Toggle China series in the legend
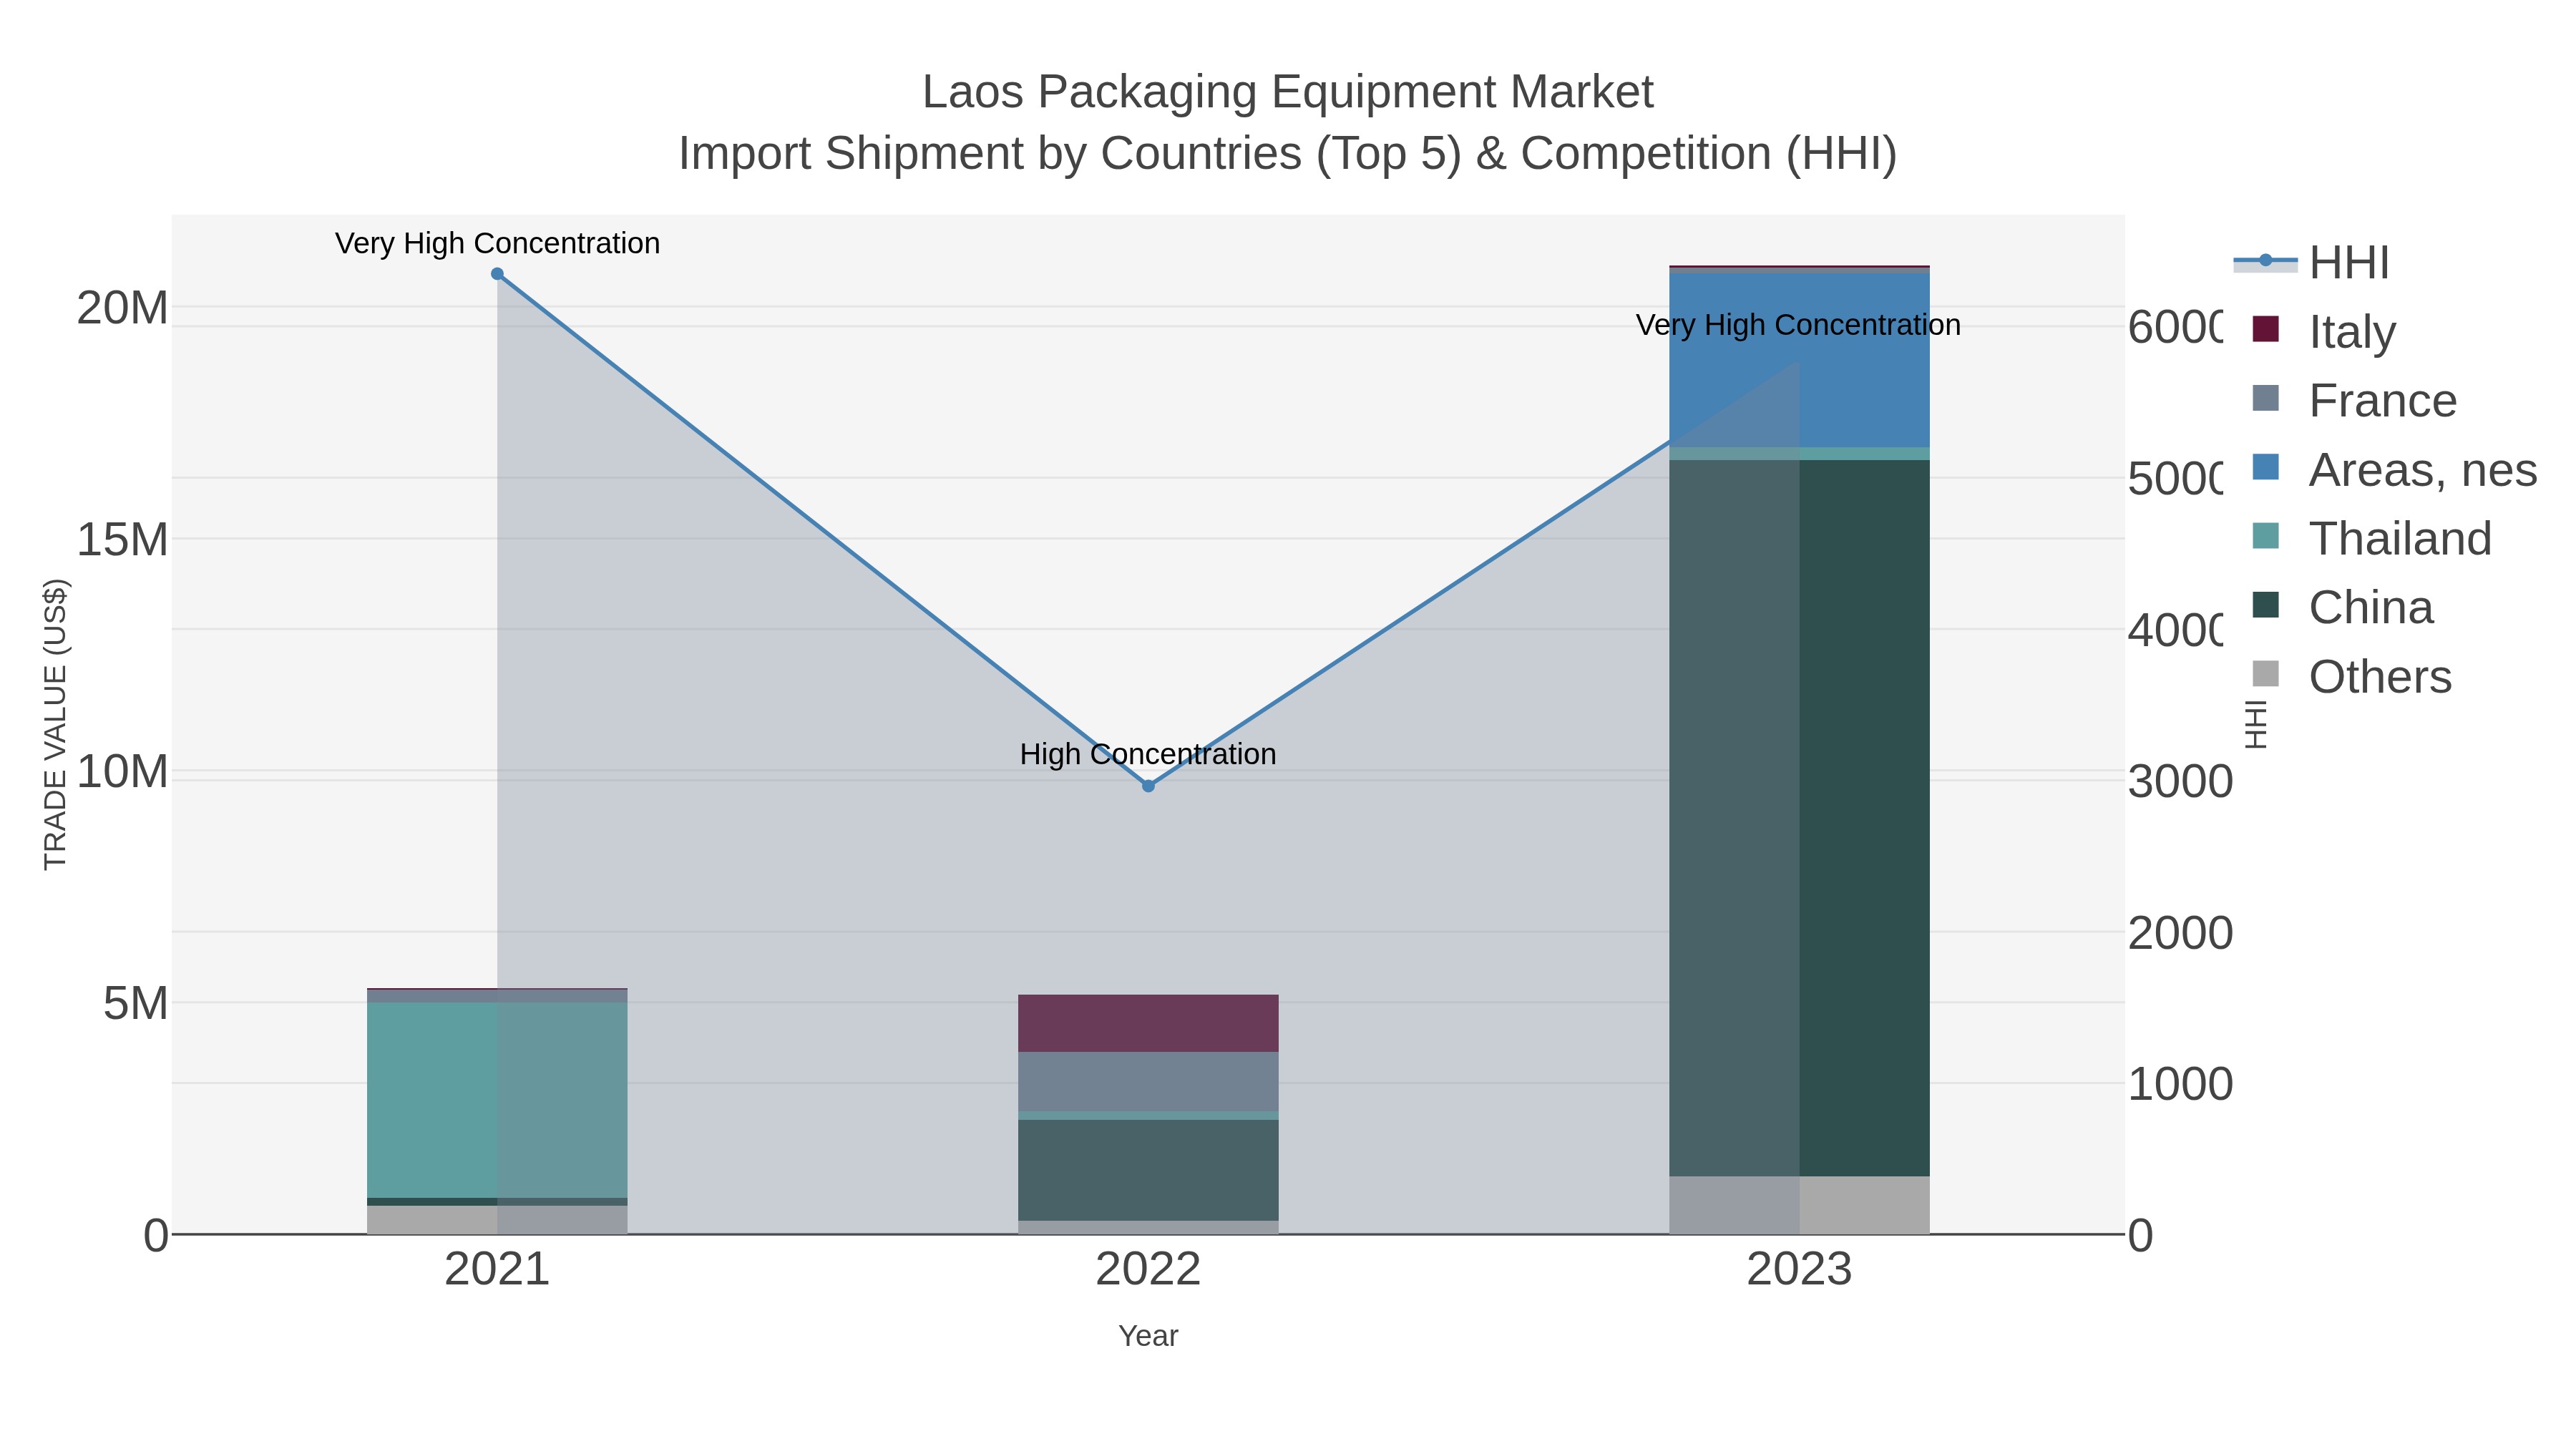Screen dimensions: 2576x1449 (2341, 607)
